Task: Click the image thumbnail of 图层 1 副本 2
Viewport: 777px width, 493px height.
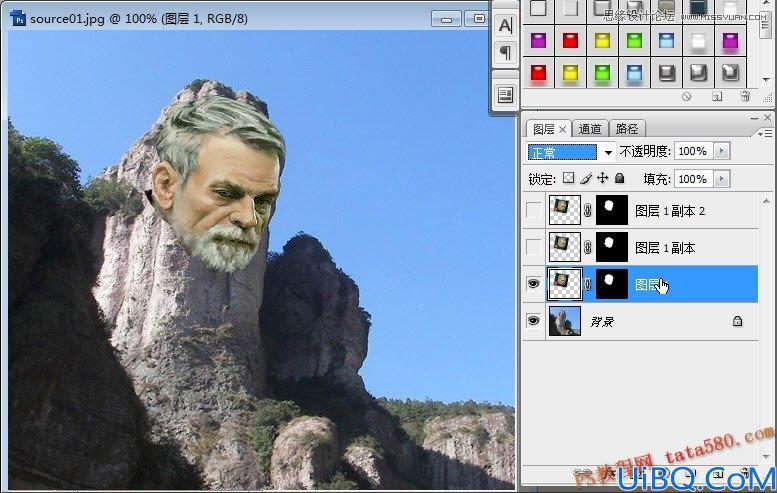Action: coord(565,211)
